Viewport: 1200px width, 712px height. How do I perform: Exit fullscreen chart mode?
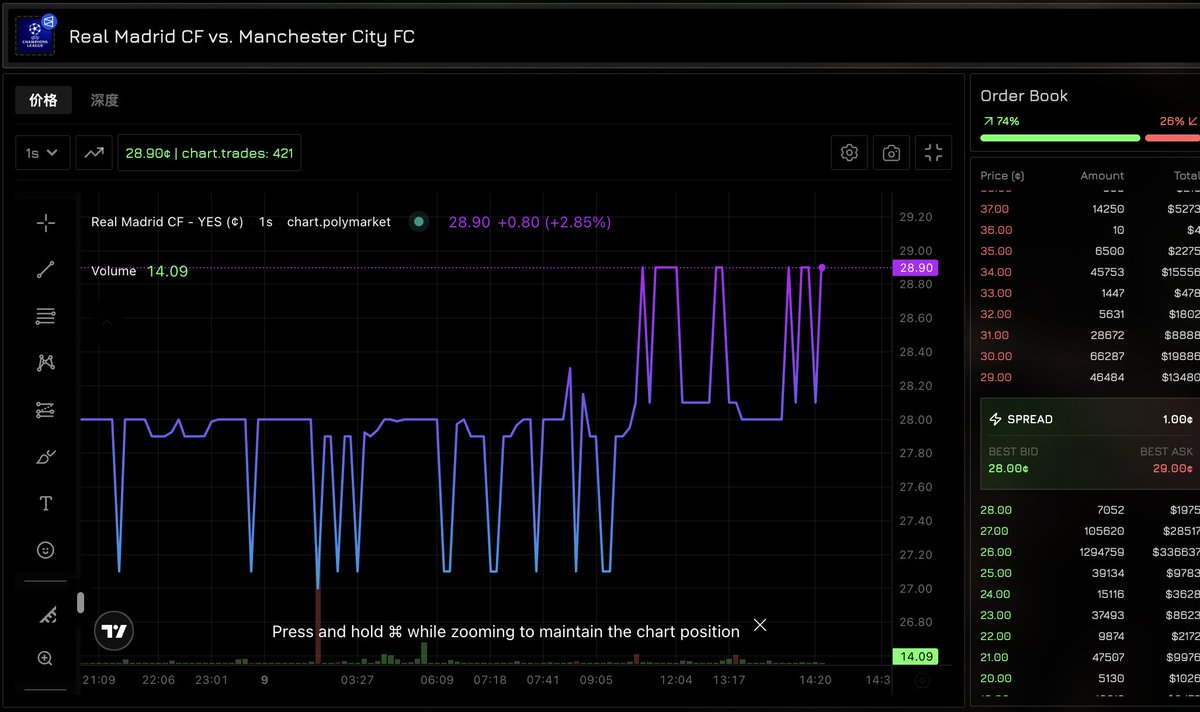(933, 153)
